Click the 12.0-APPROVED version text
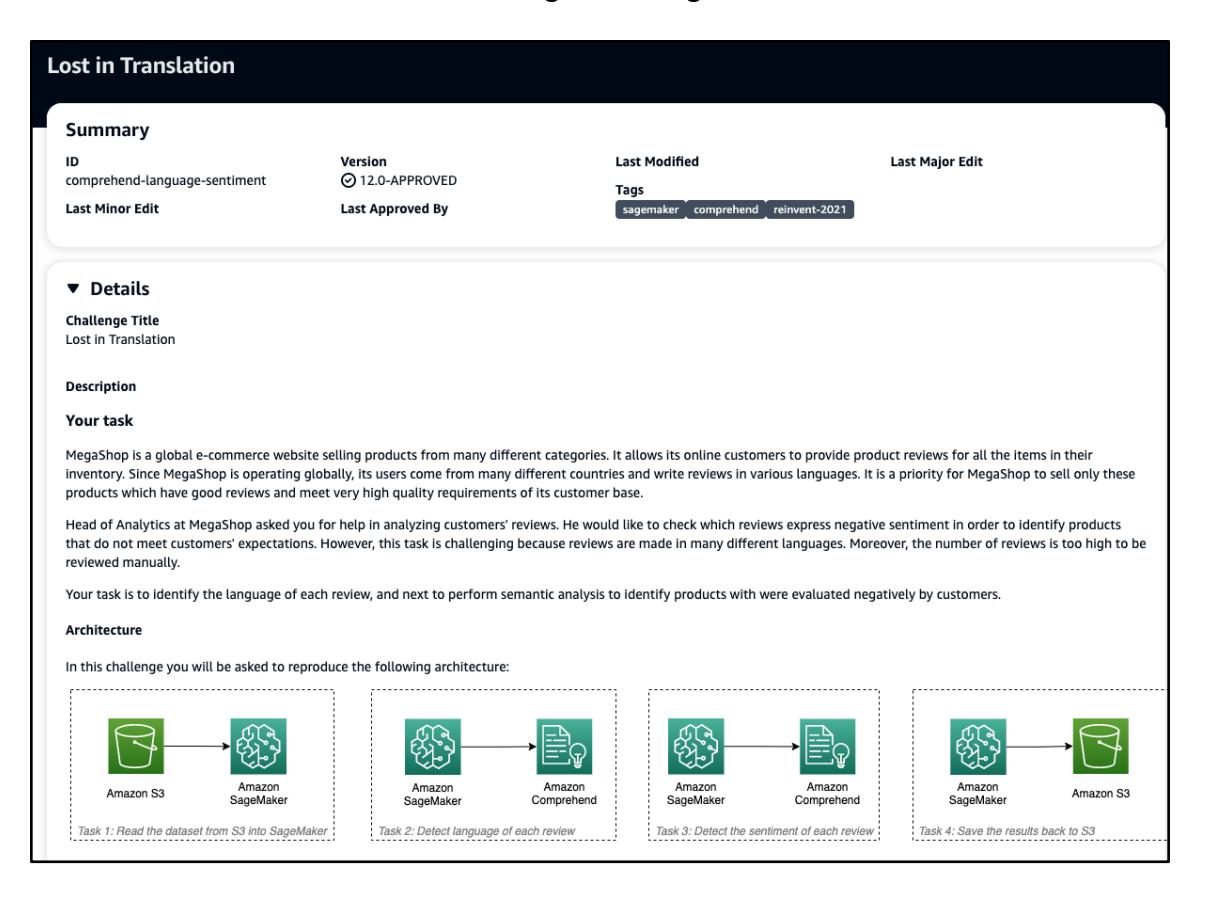 pos(406,180)
